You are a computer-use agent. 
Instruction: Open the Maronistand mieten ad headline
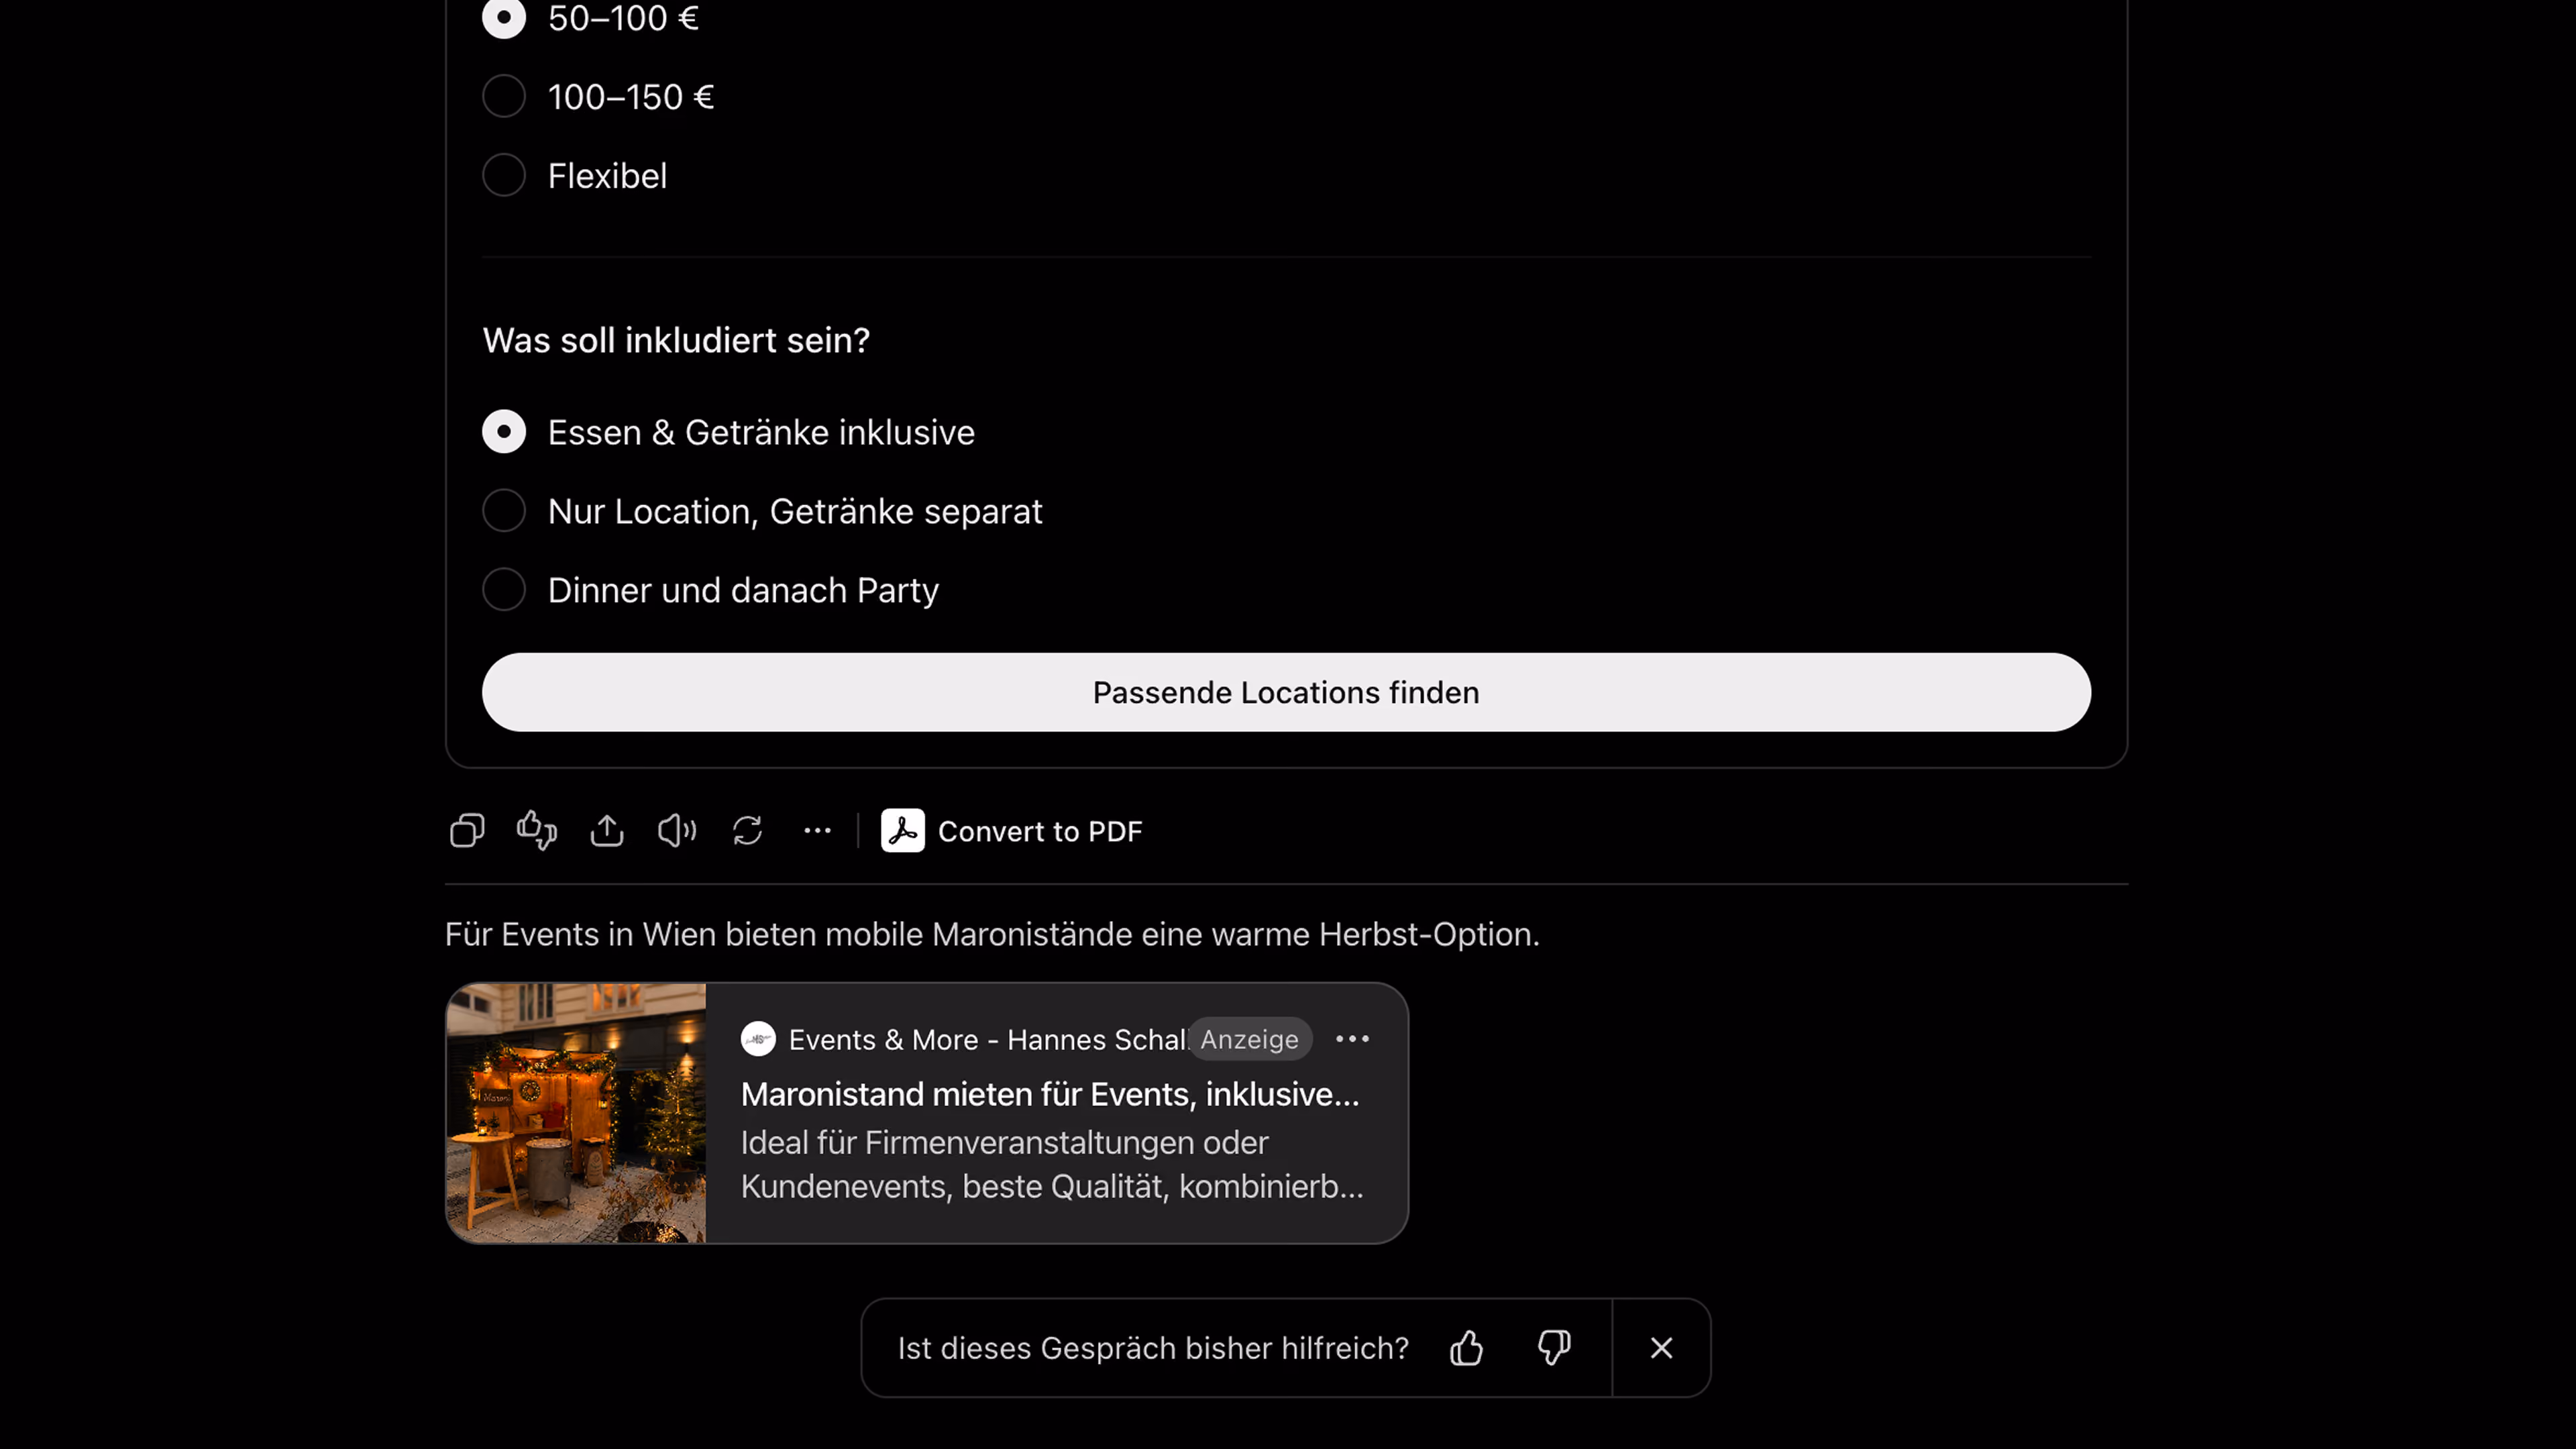1050,1095
